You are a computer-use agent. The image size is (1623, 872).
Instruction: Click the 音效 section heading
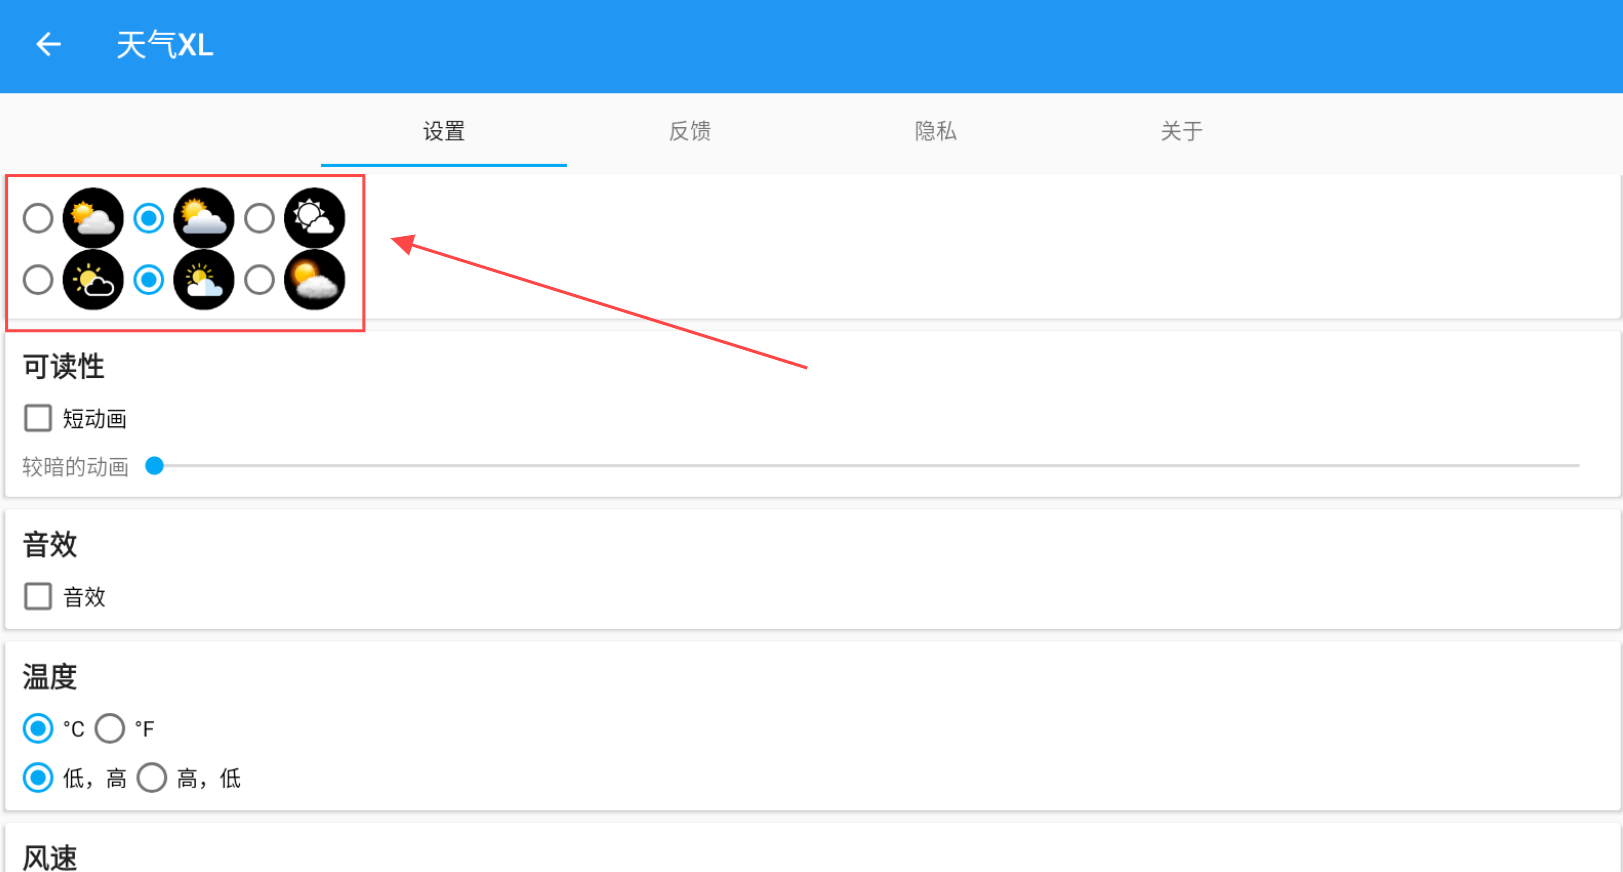click(x=50, y=545)
